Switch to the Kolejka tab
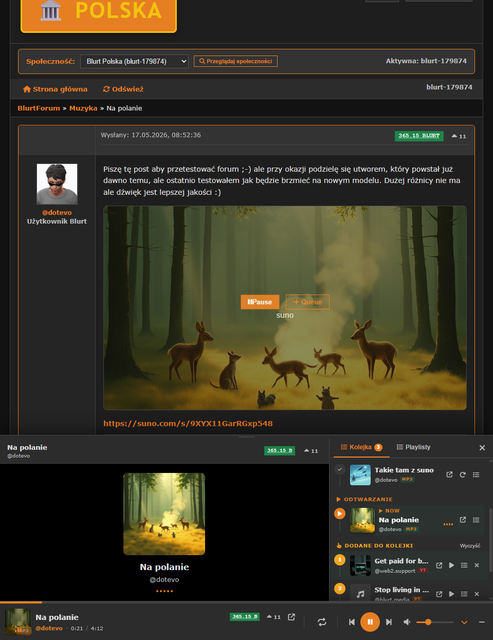The image size is (493, 640). click(361, 447)
